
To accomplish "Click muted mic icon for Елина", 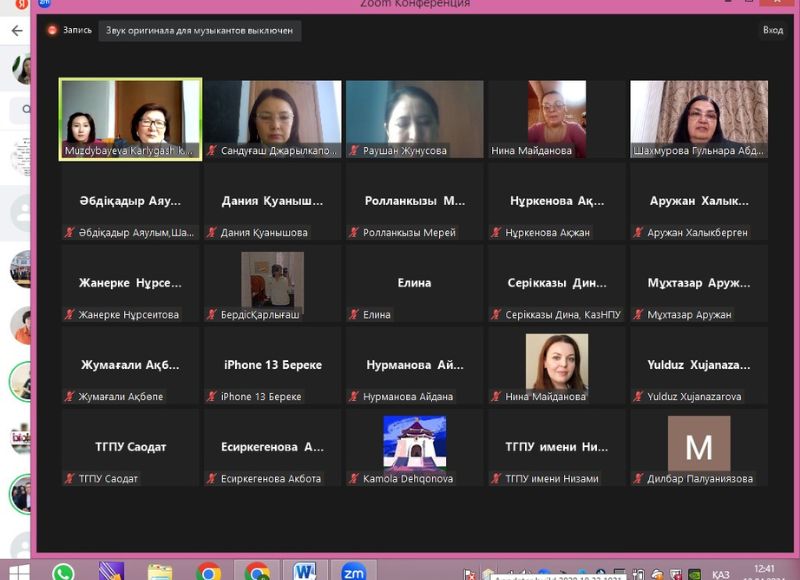I will tap(354, 315).
